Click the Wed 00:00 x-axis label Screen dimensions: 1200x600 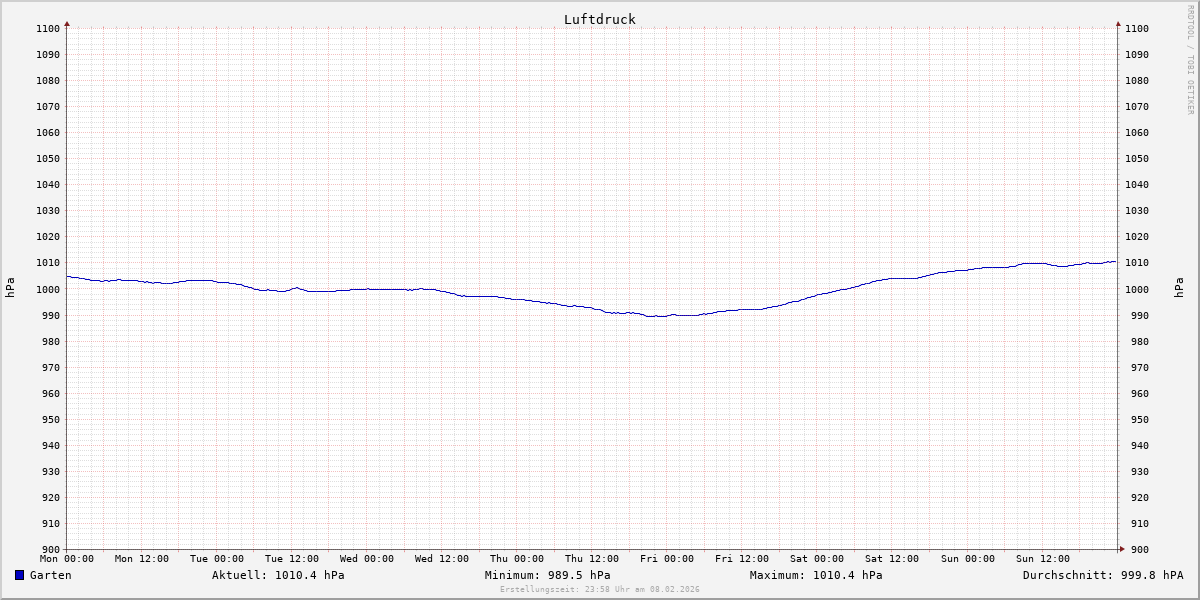click(x=366, y=559)
